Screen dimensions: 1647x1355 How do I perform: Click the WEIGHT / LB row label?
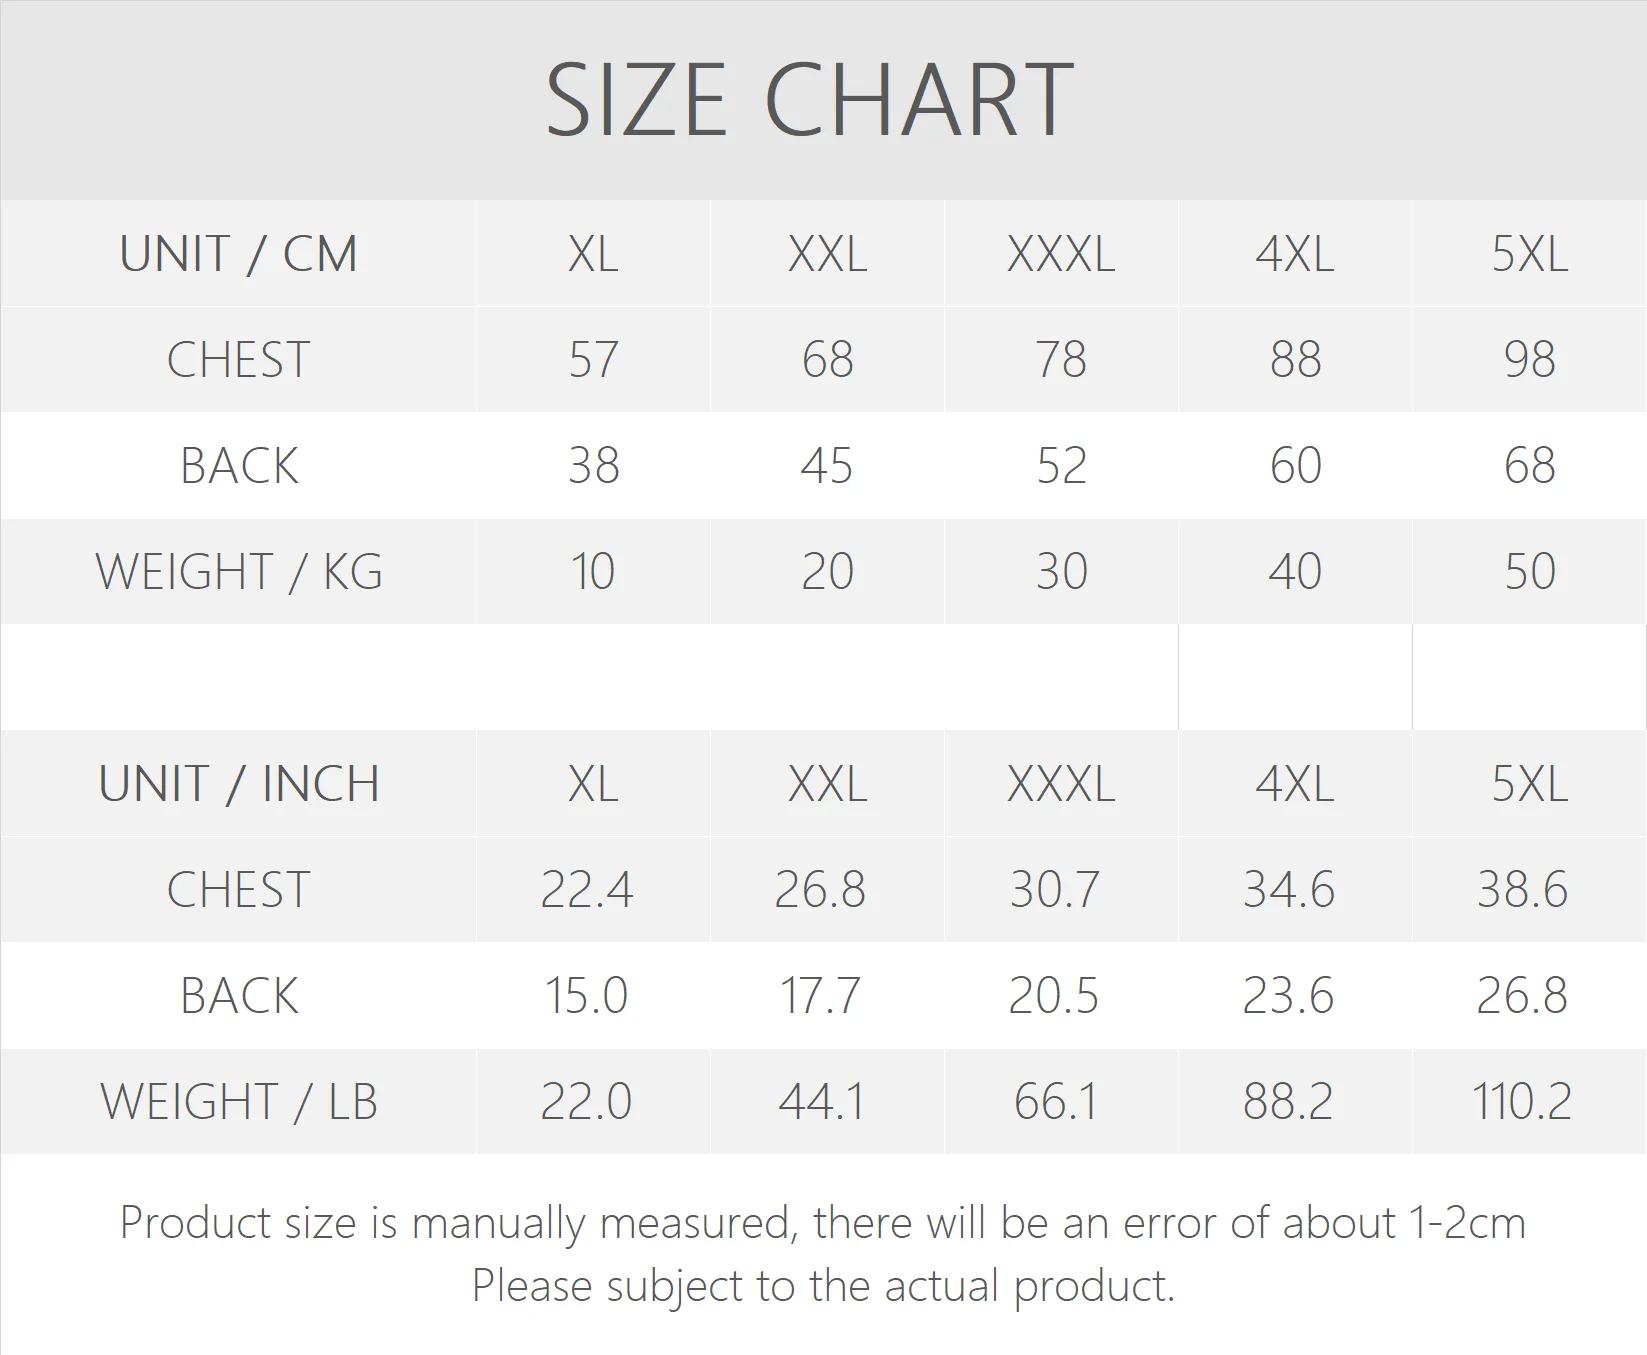coord(238,1102)
